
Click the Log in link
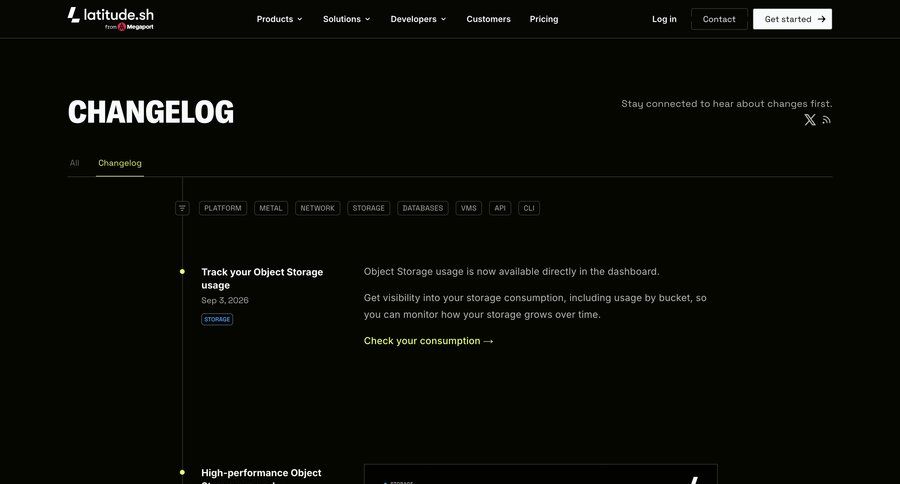click(x=664, y=19)
